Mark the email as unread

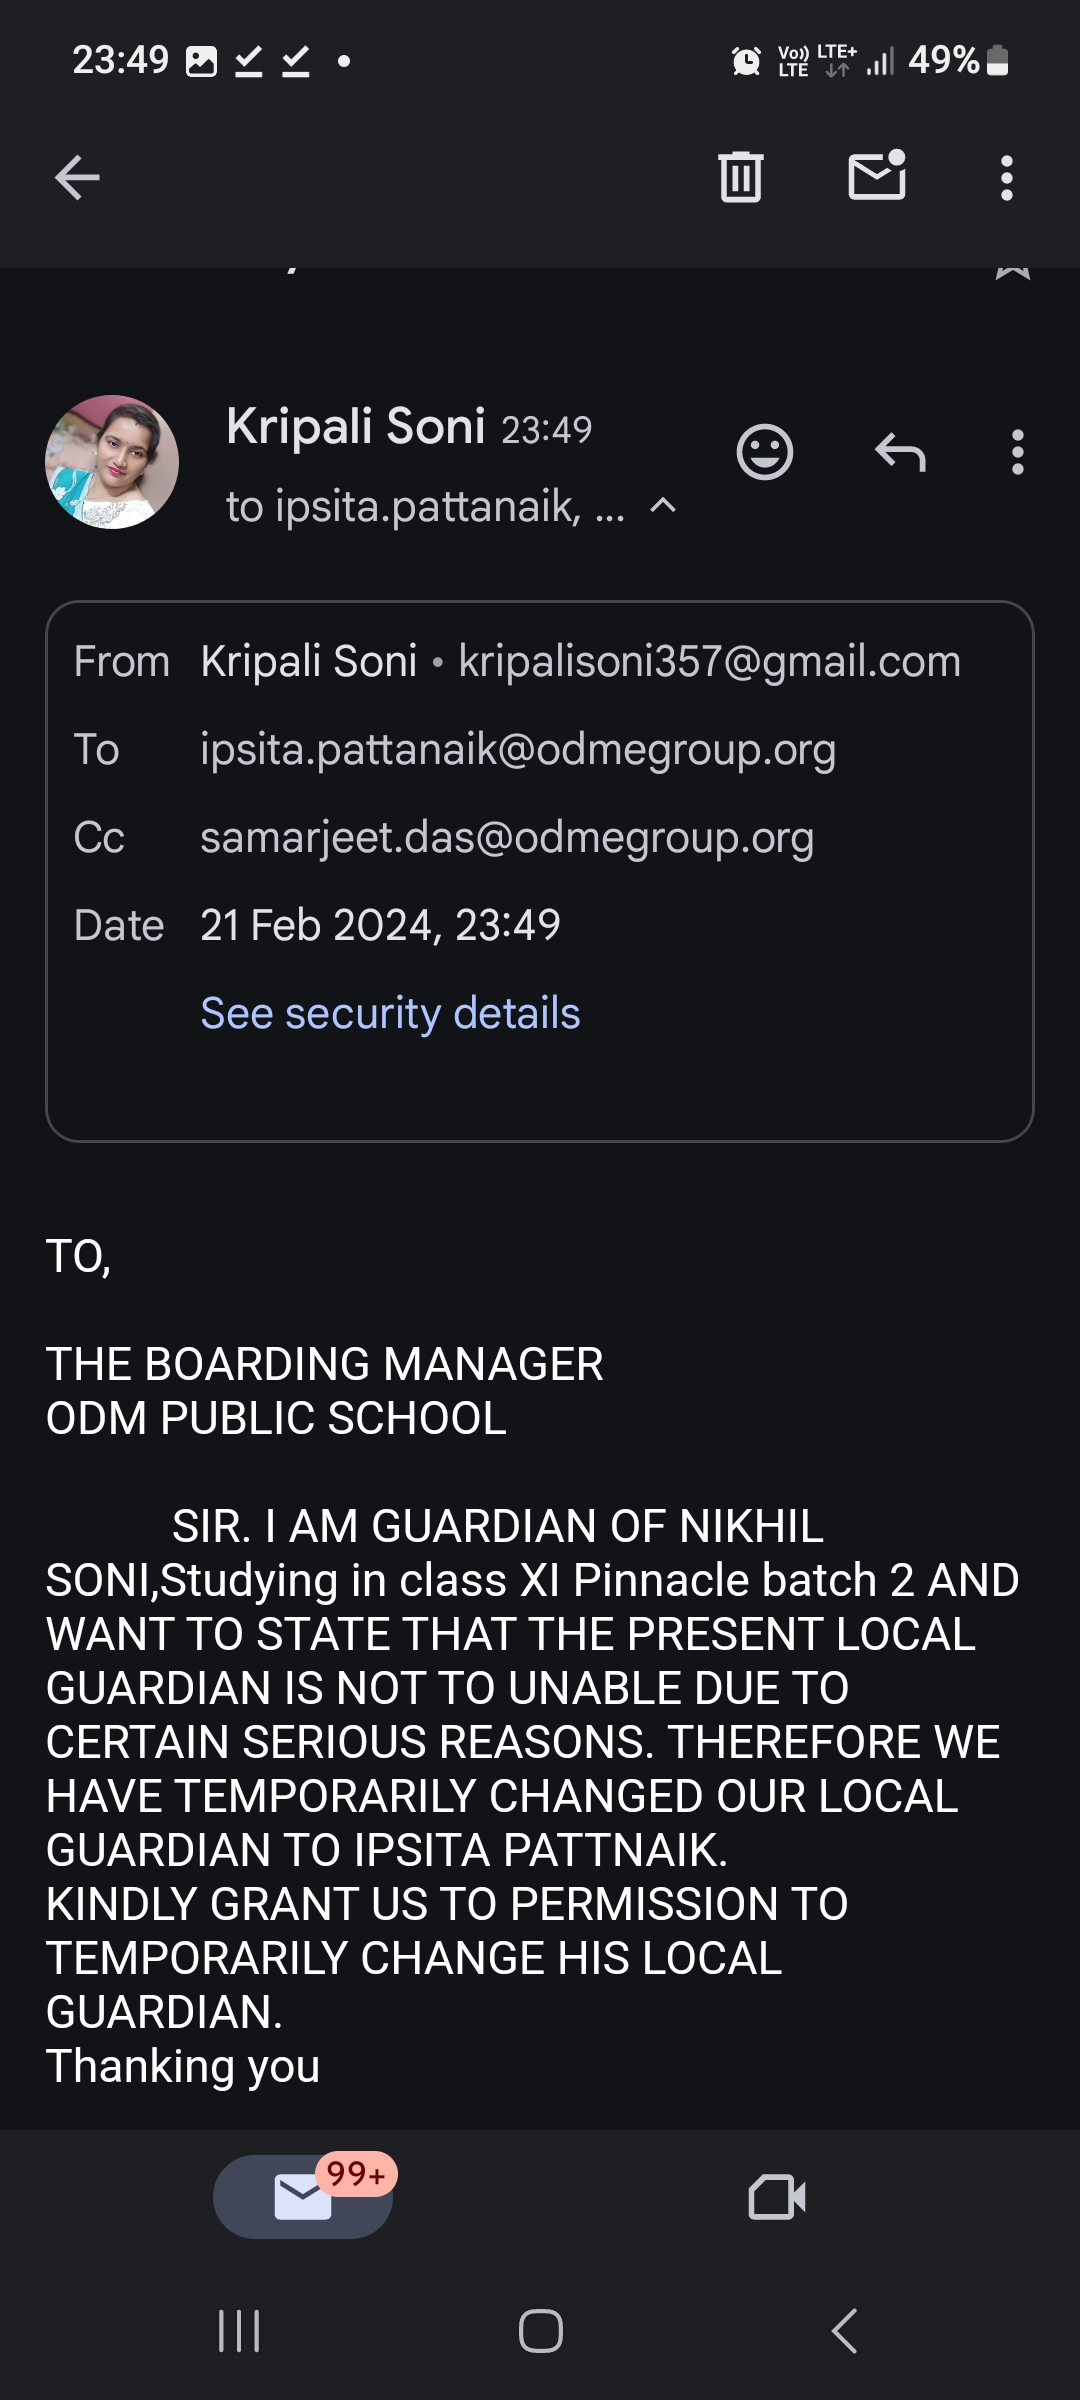coord(877,177)
